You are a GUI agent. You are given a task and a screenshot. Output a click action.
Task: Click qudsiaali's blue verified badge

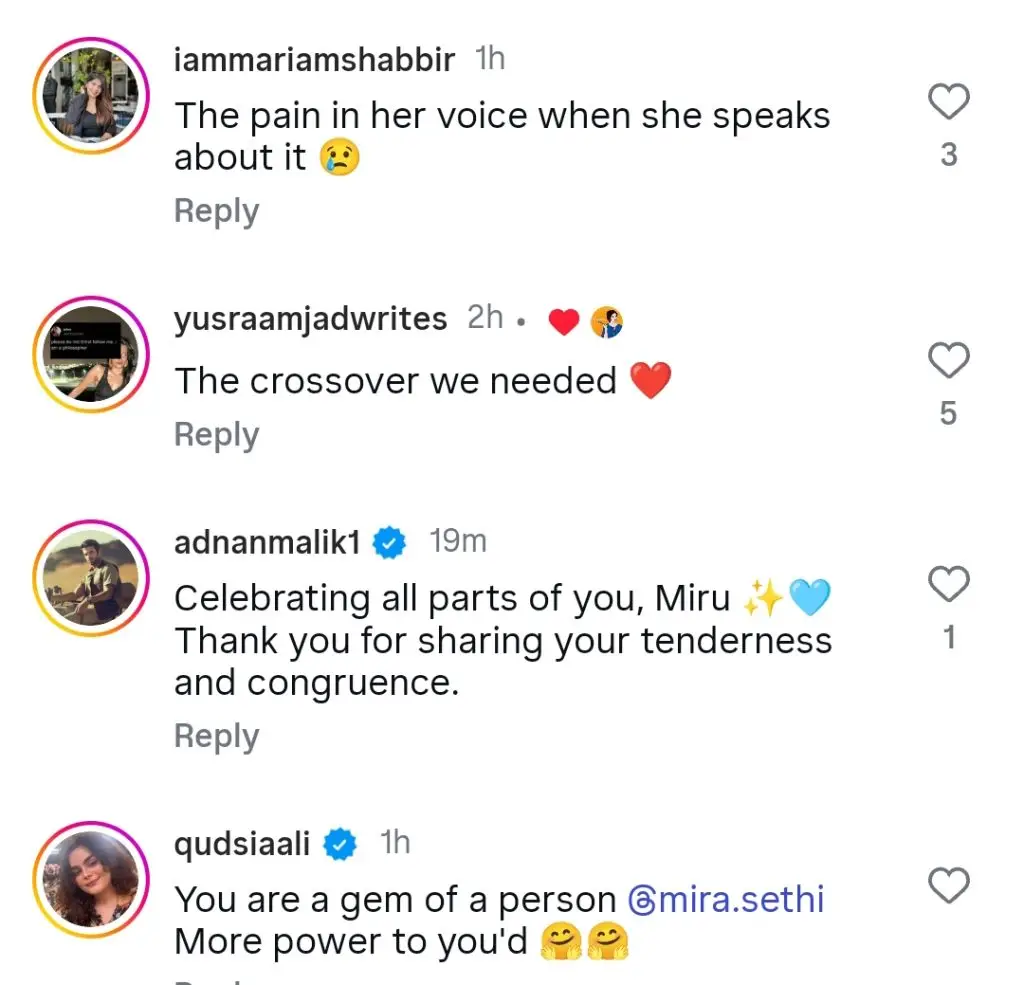(x=341, y=844)
